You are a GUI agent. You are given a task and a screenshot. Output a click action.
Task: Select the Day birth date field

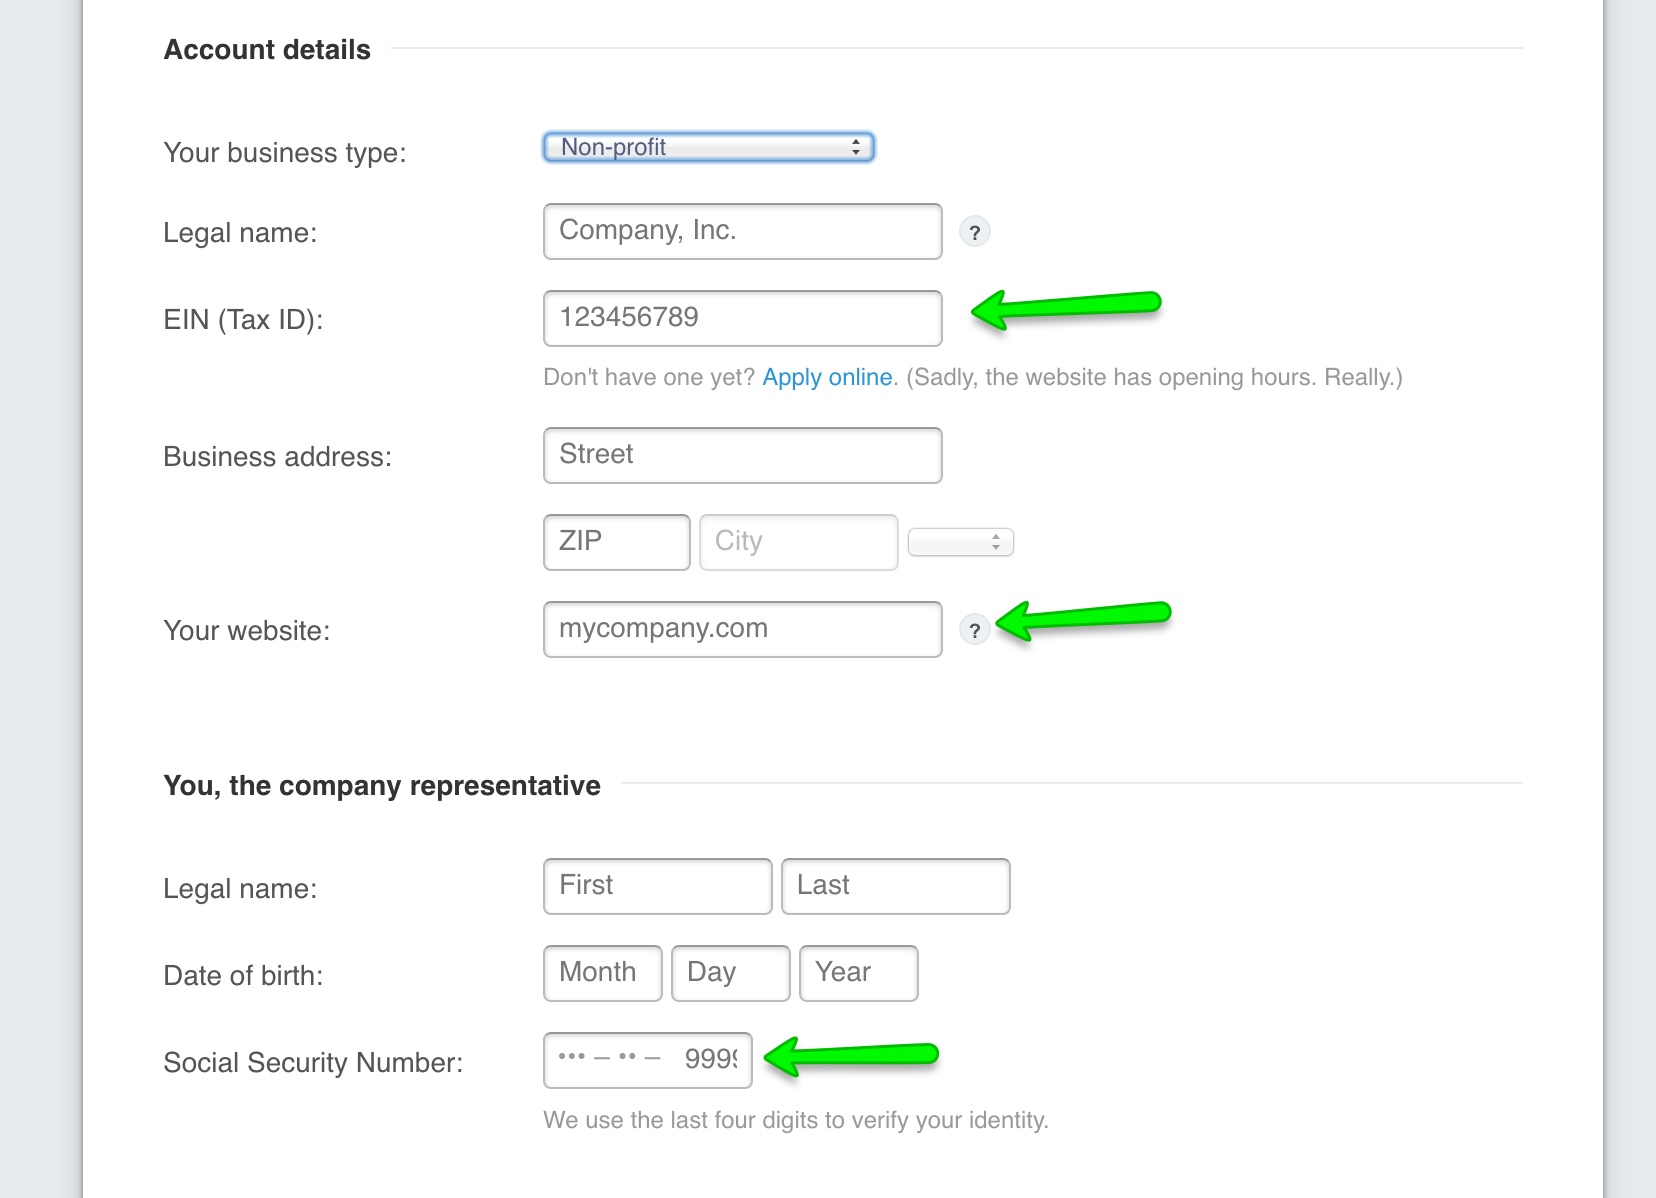point(731,973)
